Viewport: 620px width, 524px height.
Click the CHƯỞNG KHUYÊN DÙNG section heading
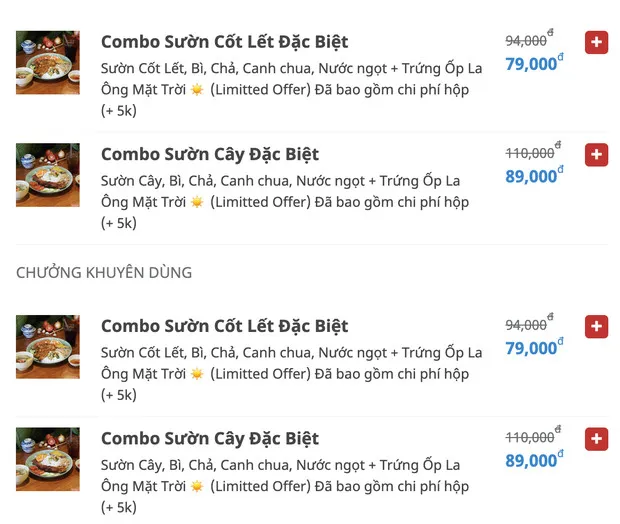coord(104,272)
